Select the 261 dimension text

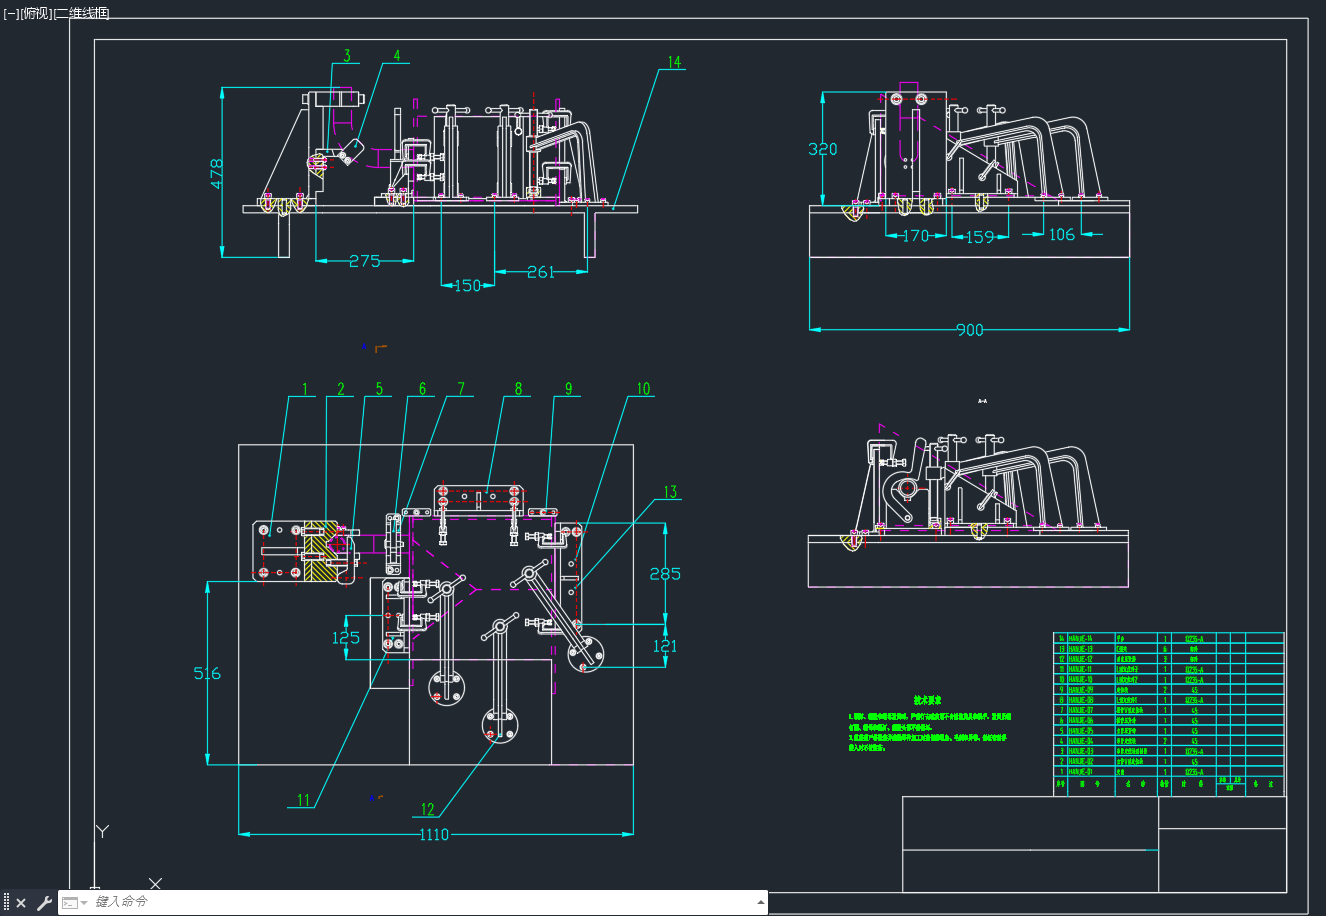coord(540,272)
